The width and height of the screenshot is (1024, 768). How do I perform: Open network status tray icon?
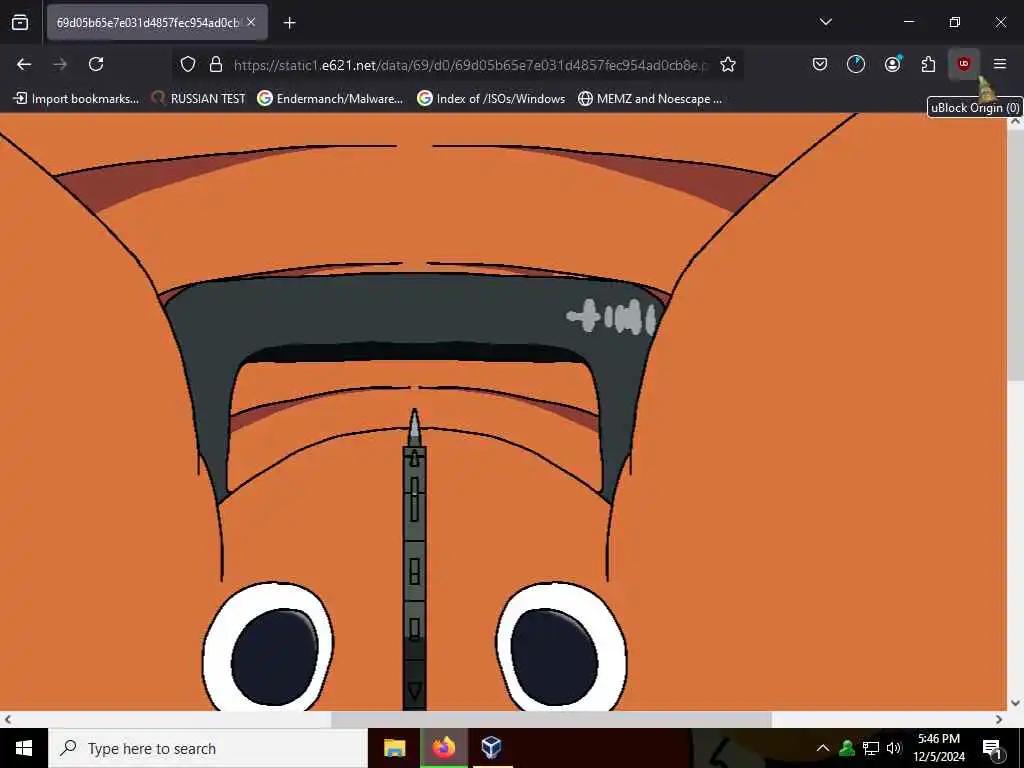tap(871, 748)
